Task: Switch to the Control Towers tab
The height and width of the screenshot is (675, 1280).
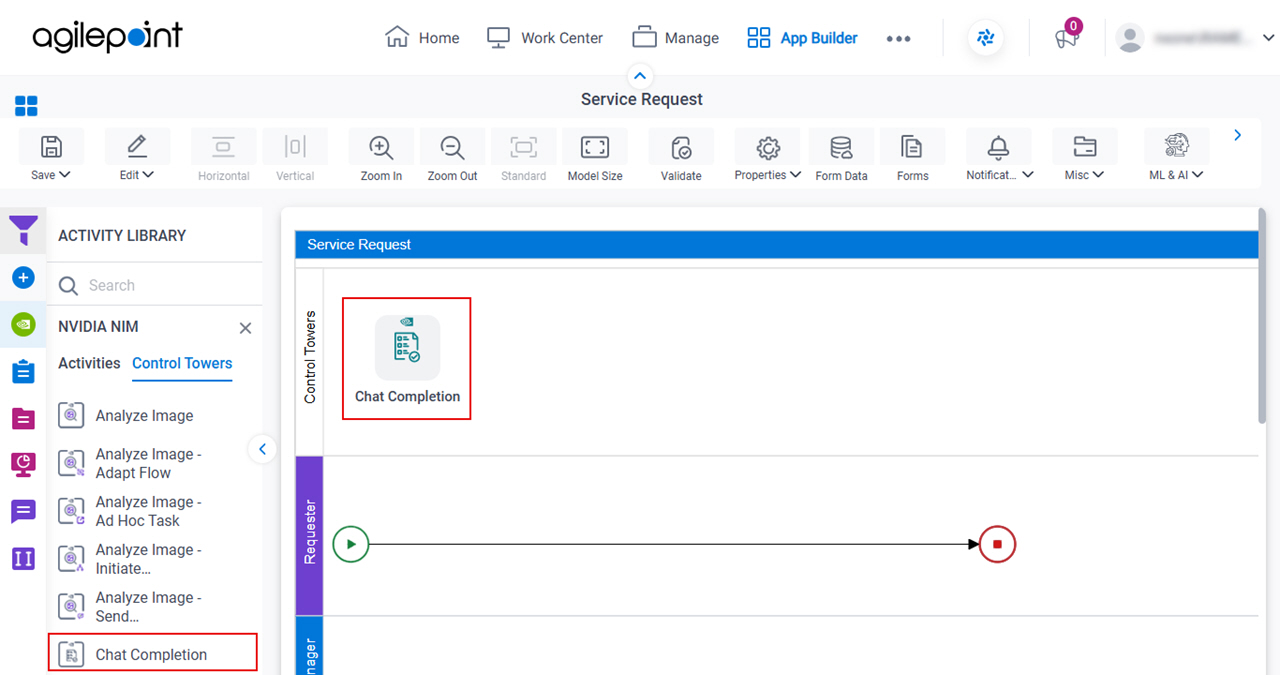Action: [x=182, y=363]
